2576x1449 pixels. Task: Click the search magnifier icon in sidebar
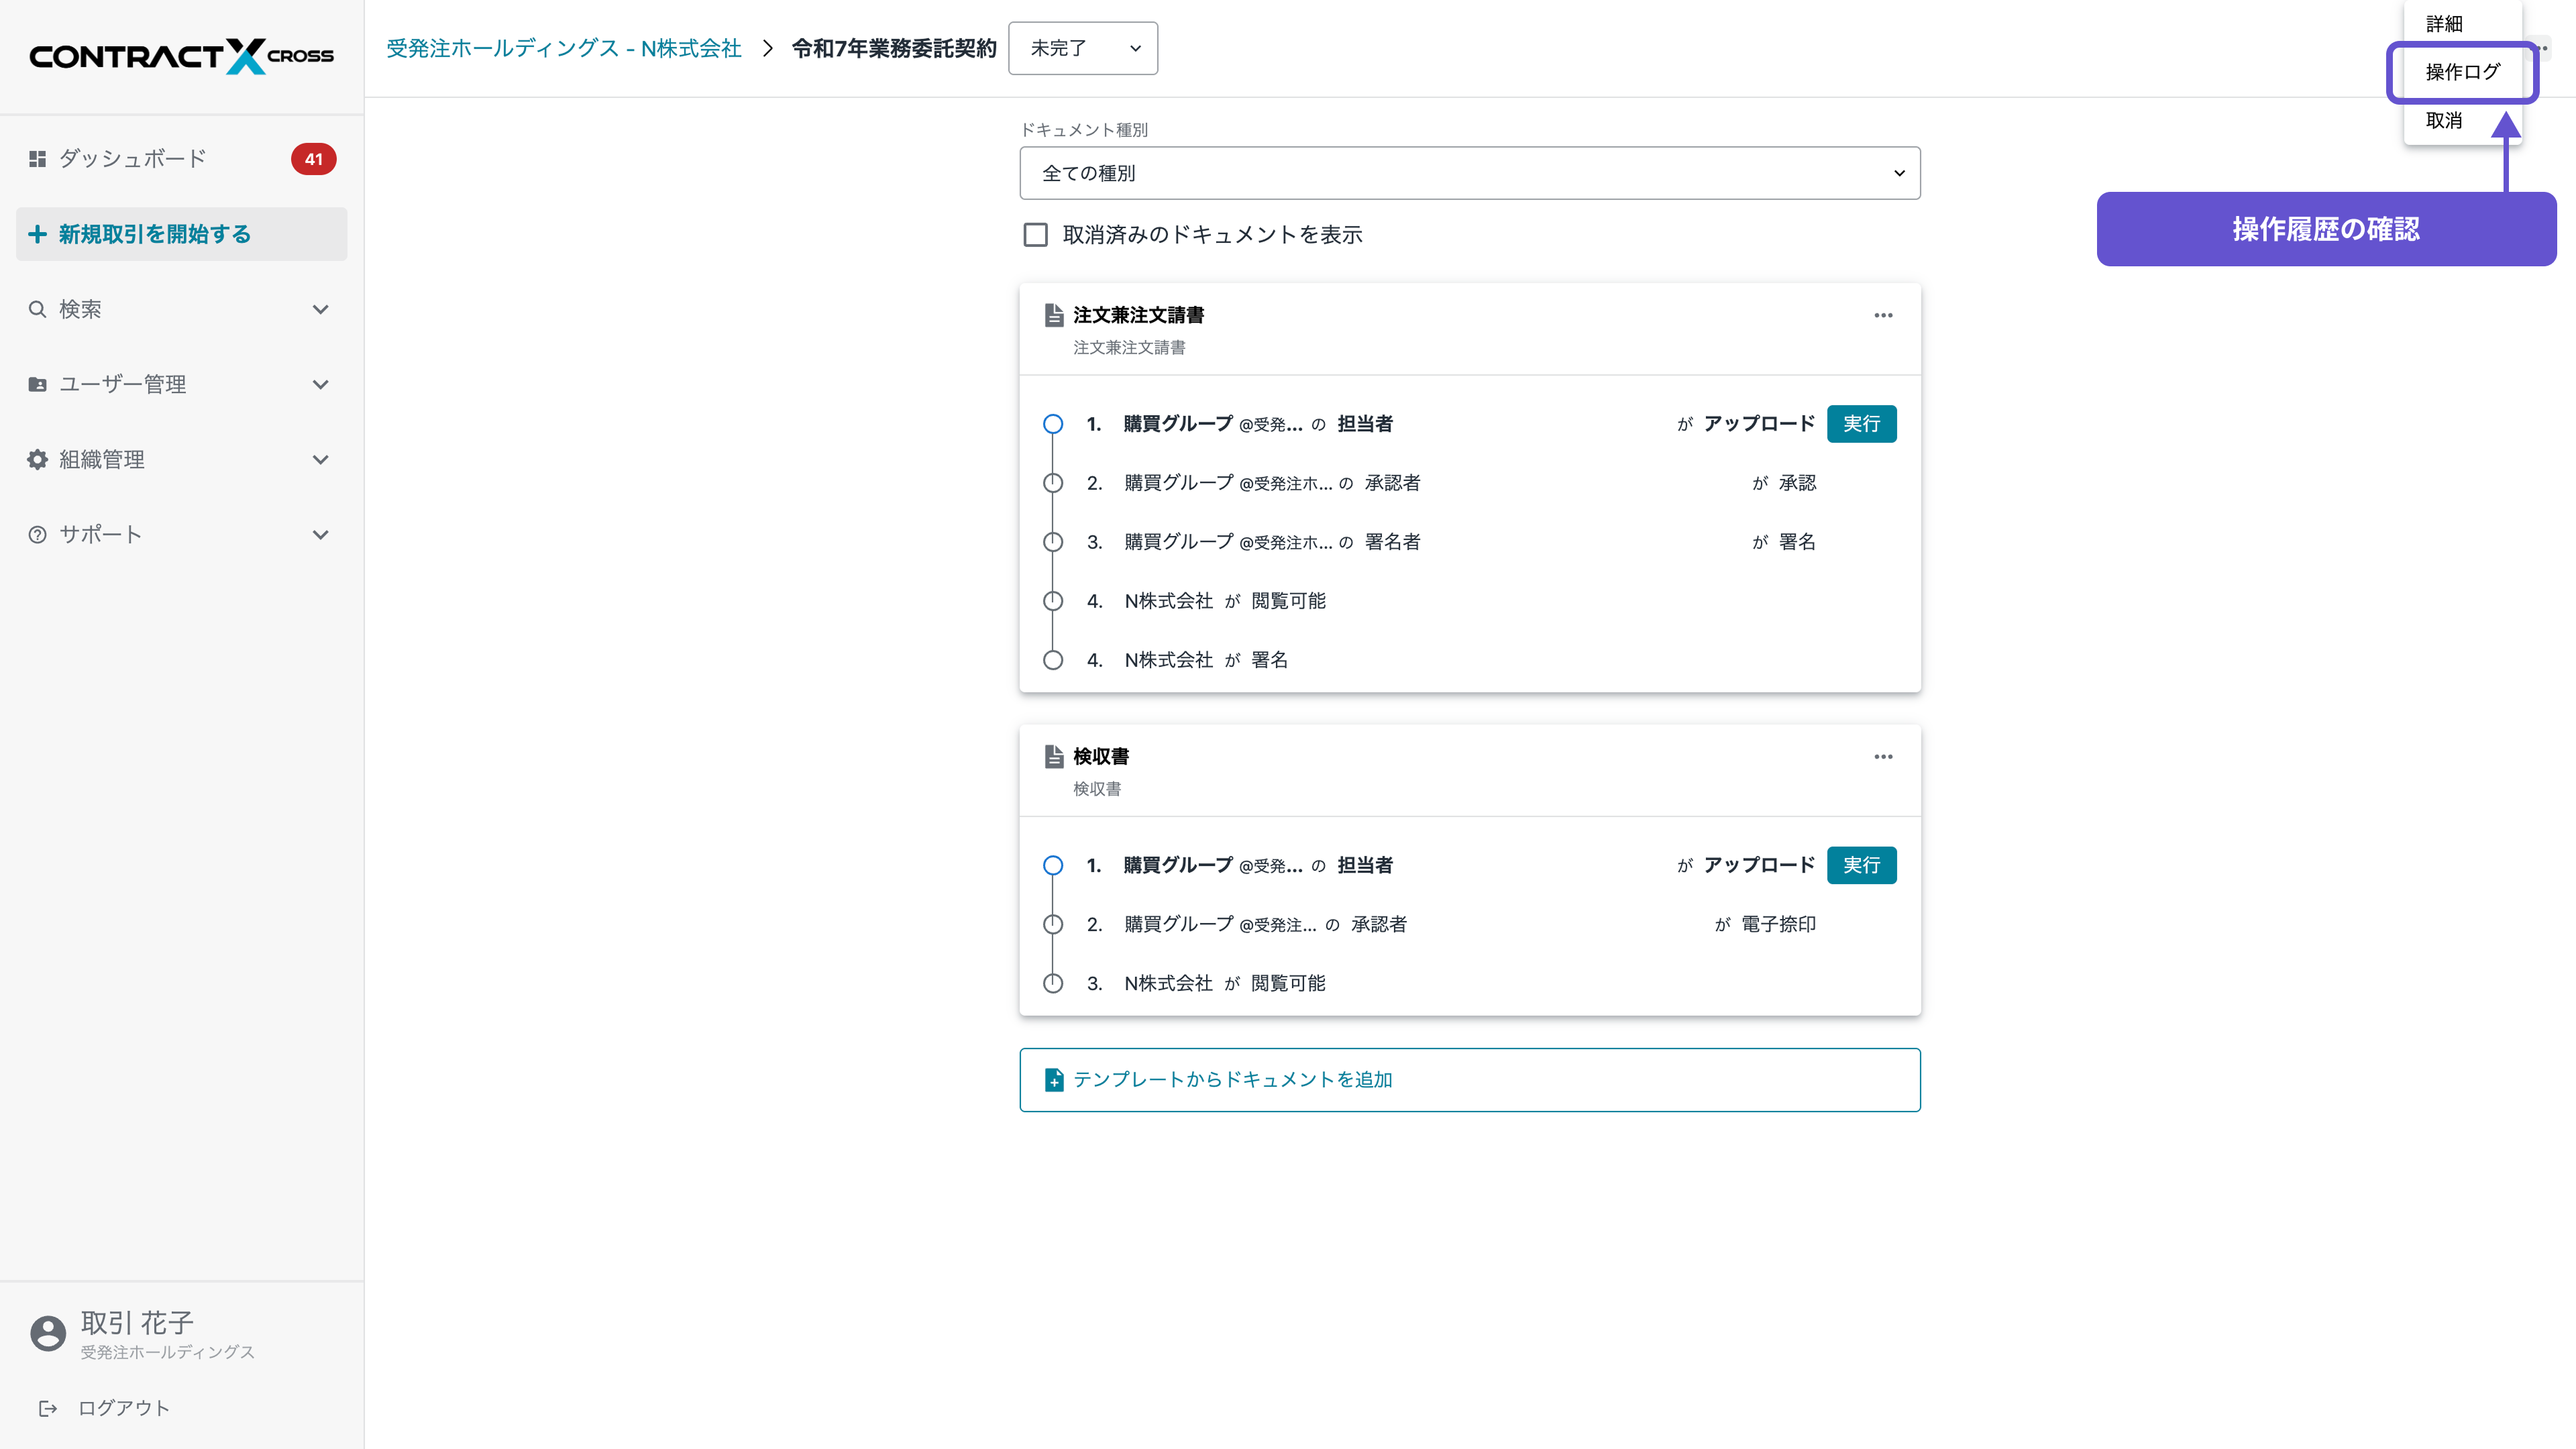(37, 308)
